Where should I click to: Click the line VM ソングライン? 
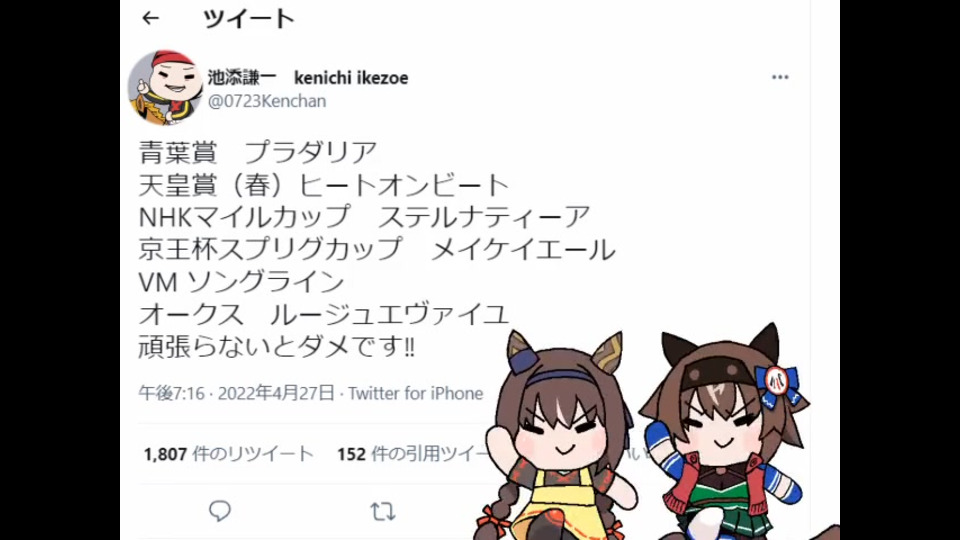click(241, 282)
